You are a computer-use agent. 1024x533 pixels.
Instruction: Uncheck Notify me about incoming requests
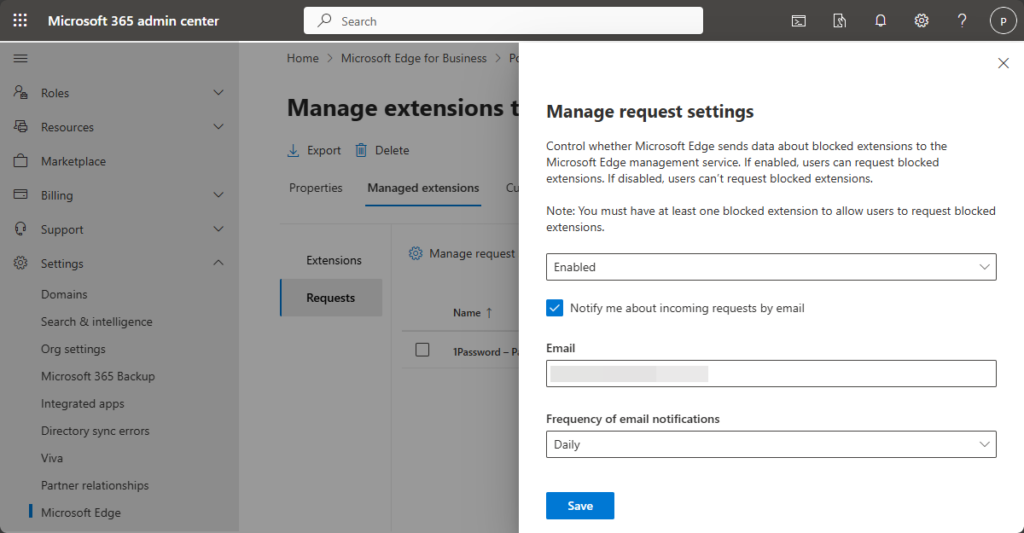point(555,308)
